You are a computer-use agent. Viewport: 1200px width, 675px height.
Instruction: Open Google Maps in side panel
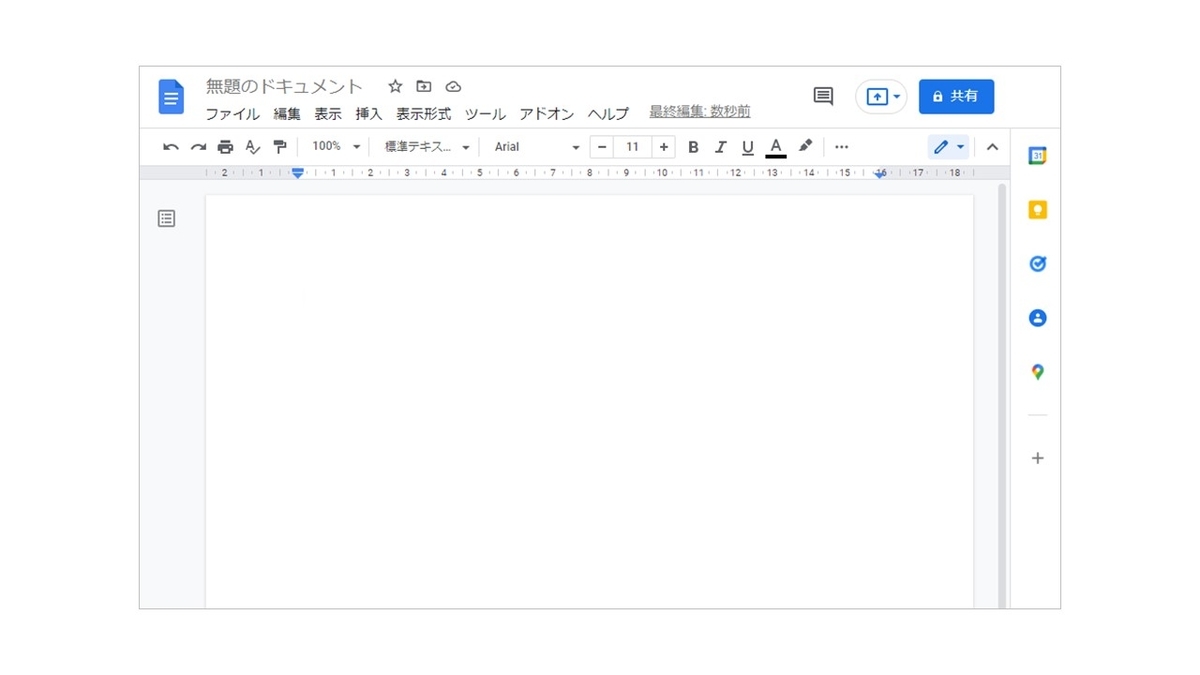(1038, 372)
